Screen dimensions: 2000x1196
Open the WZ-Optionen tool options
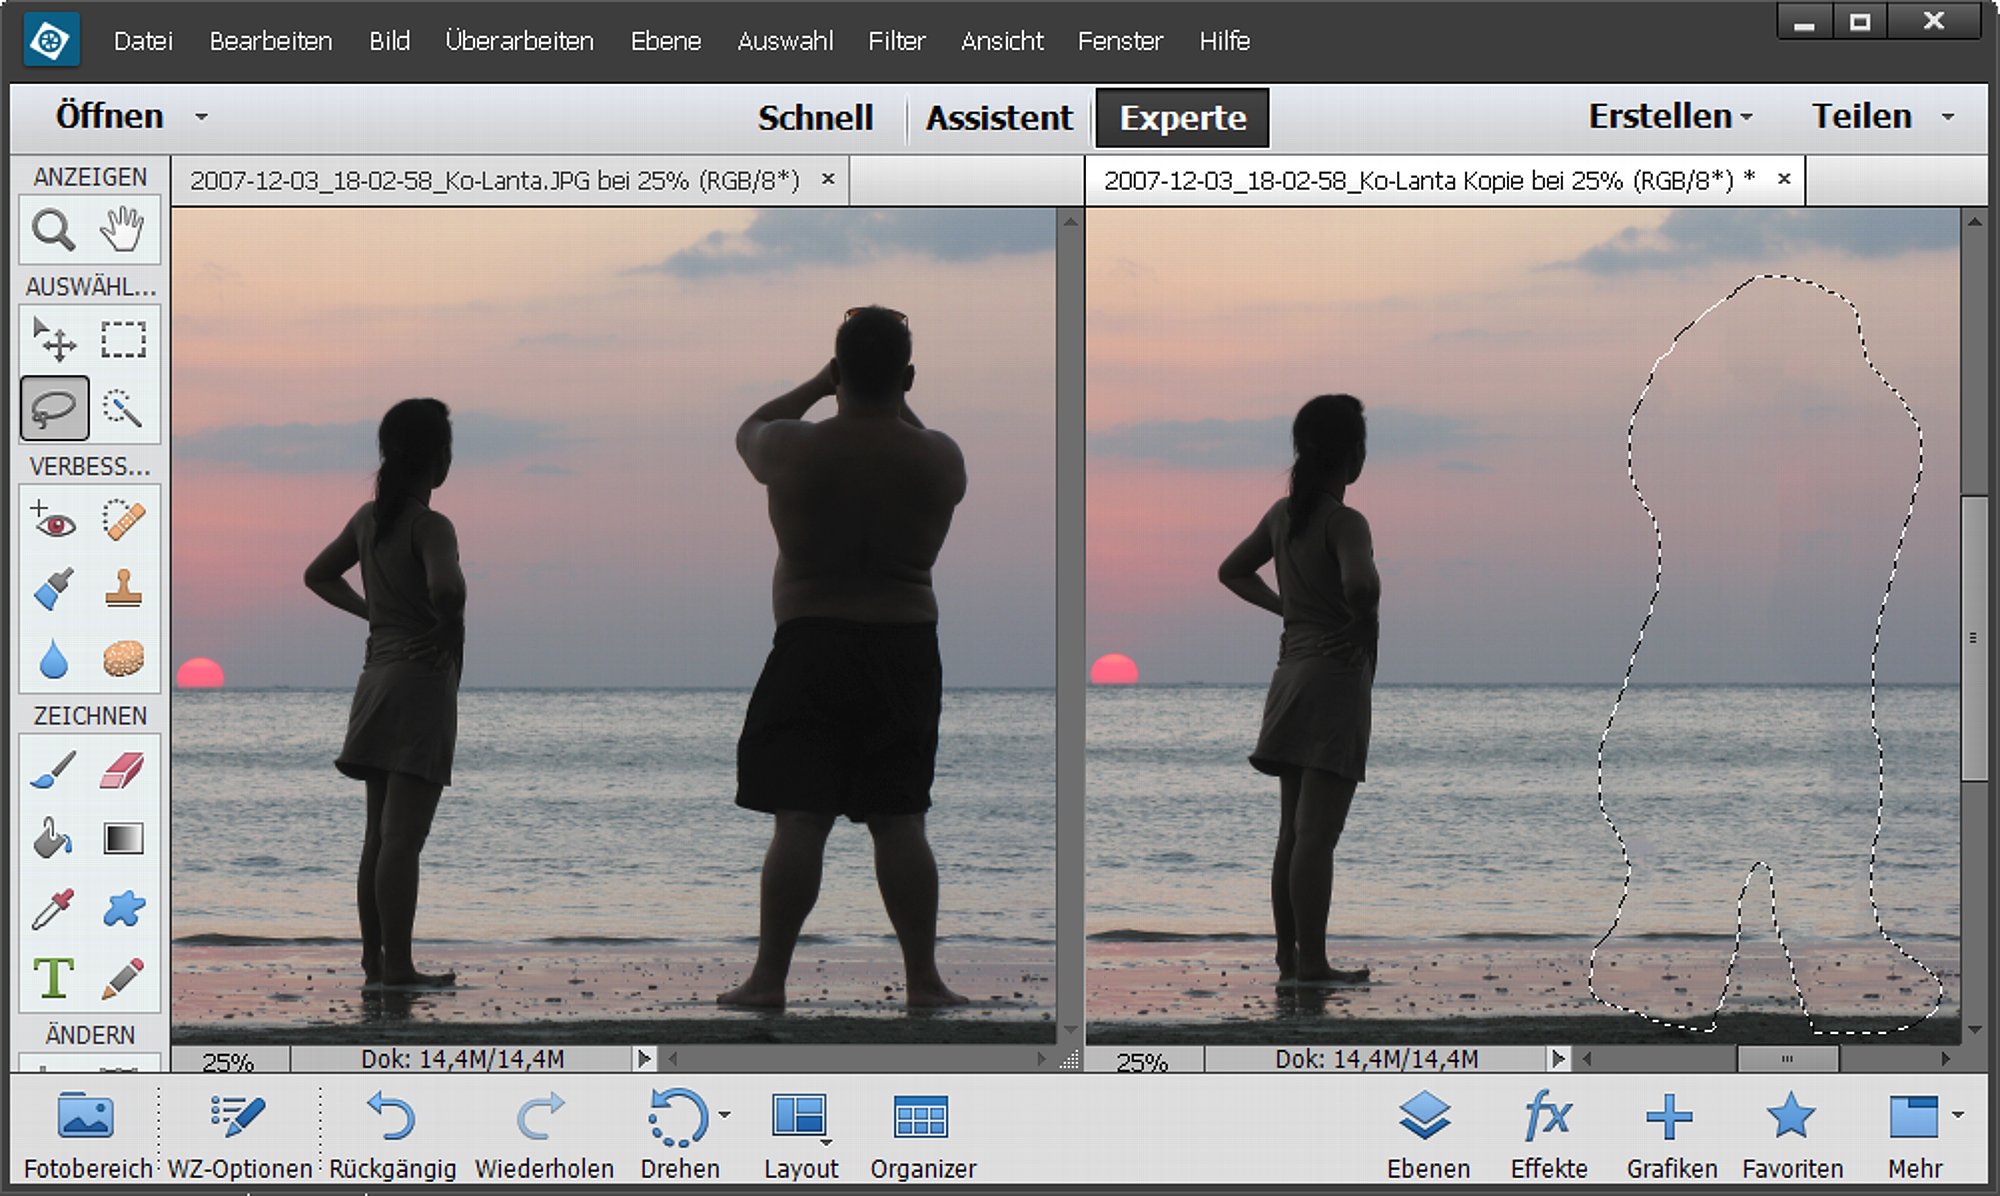[x=239, y=1135]
